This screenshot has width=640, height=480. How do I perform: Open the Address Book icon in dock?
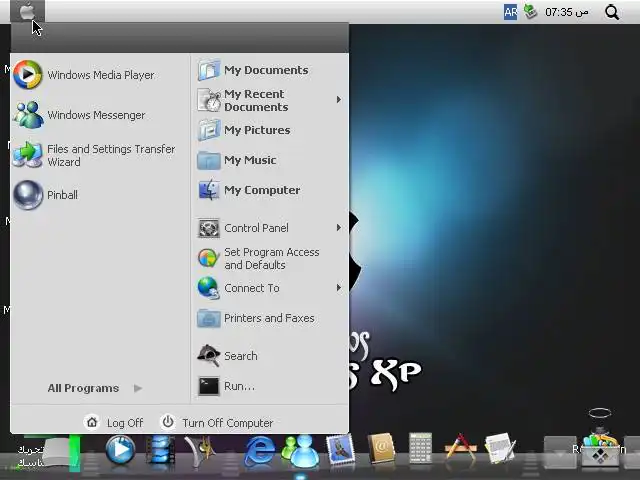(x=381, y=448)
